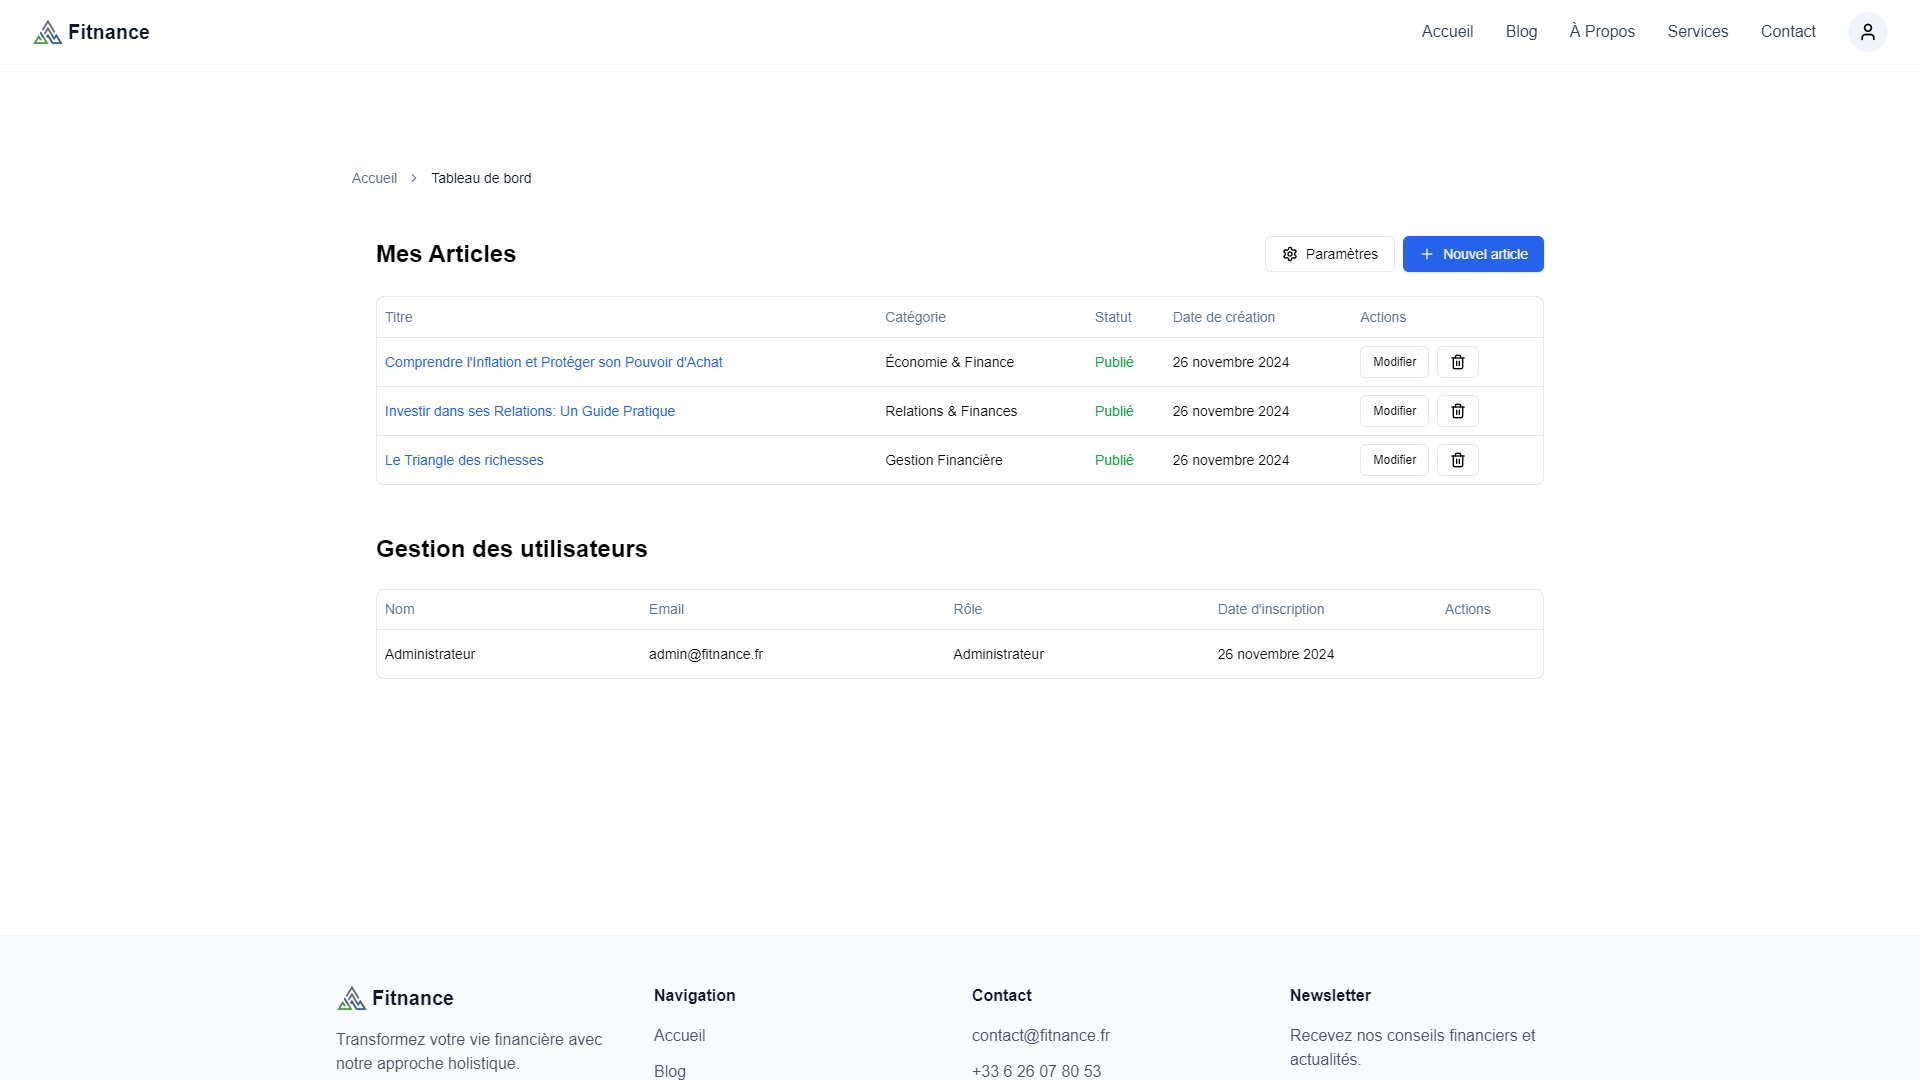The height and width of the screenshot is (1080, 1920).
Task: Navigate to Services in the top menu
Action: point(1697,31)
